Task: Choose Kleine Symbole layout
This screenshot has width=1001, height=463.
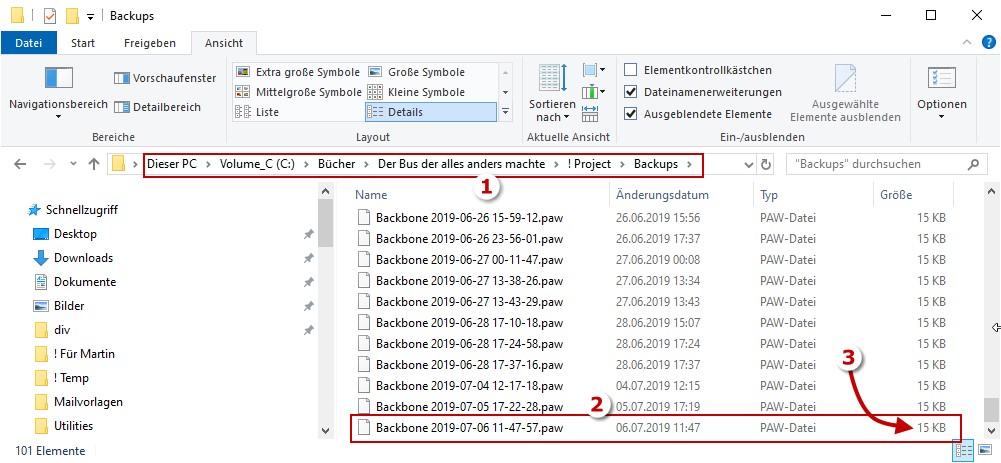Action: pyautogui.click(x=418, y=92)
